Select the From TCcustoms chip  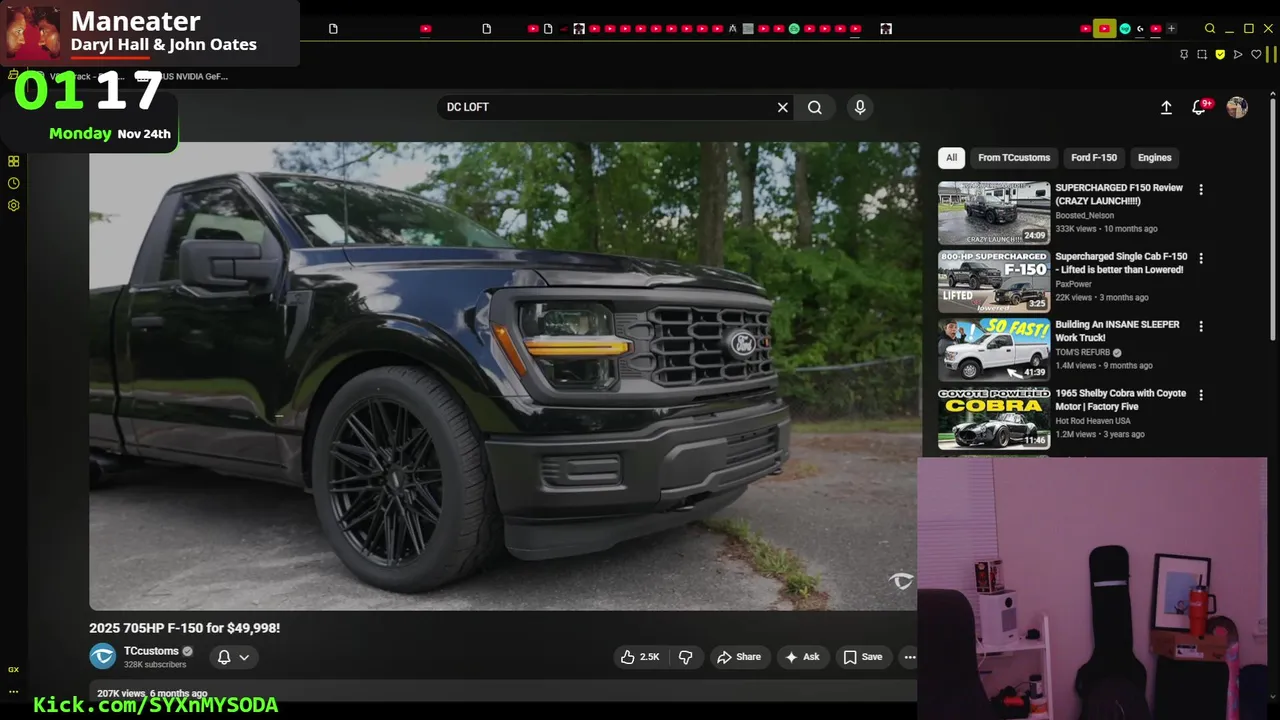tap(1014, 158)
